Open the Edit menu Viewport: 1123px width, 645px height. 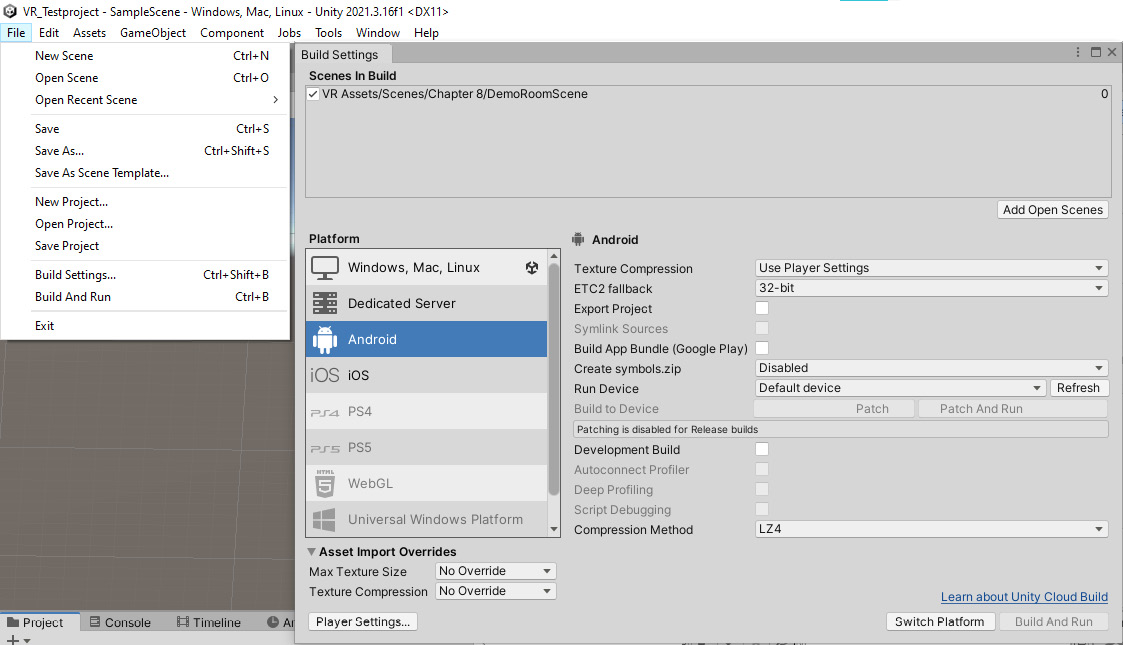coord(49,32)
